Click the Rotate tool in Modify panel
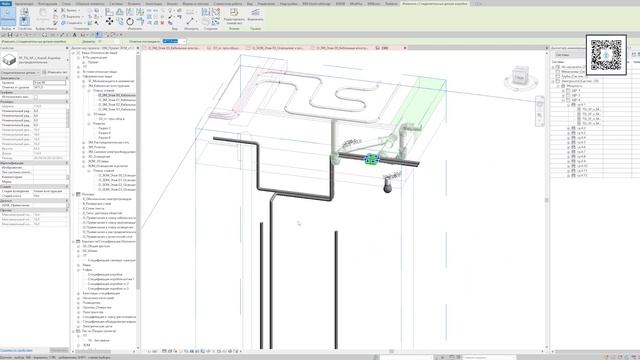640x360 pixels. click(130, 21)
